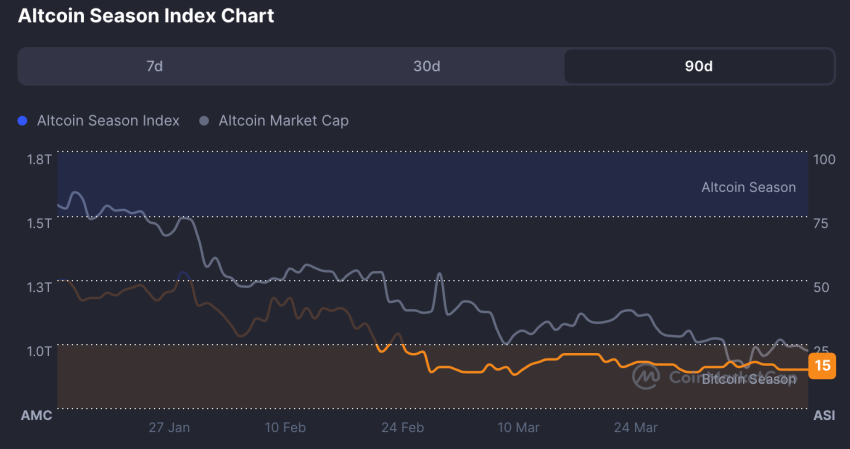Click the 10 Feb date marker
Screen dimensions: 850x449
point(285,427)
